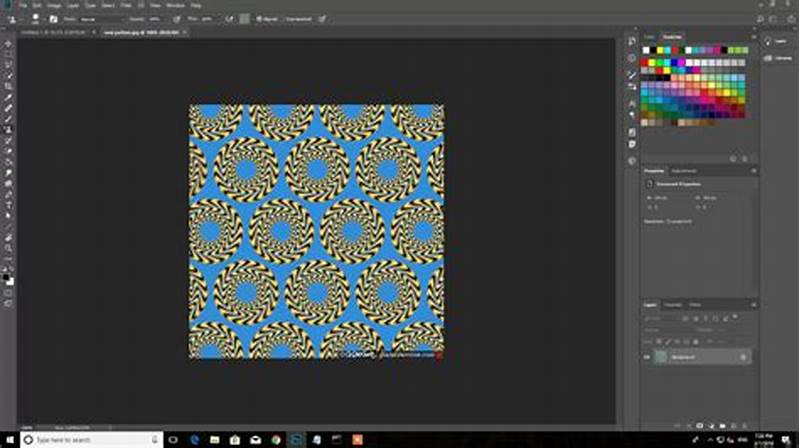
Task: Select the Move tool
Action: (8, 44)
